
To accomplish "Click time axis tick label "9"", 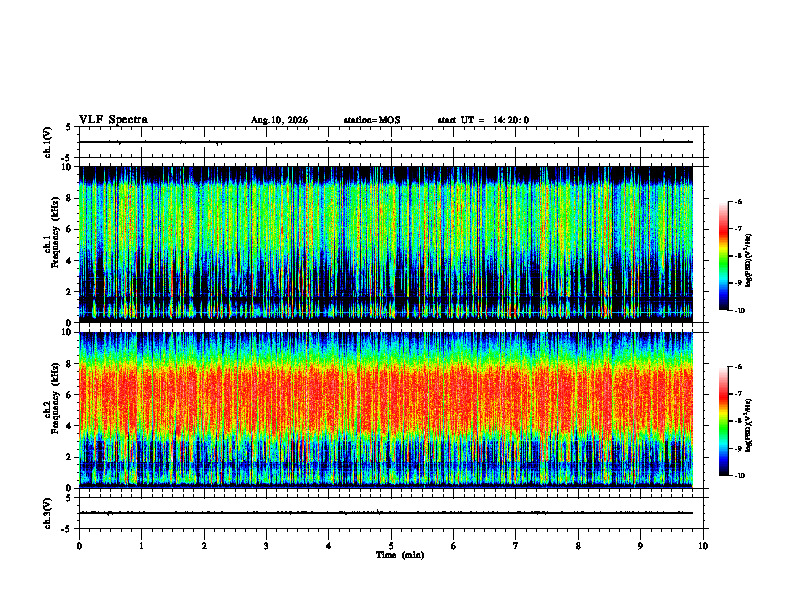I will (640, 546).
